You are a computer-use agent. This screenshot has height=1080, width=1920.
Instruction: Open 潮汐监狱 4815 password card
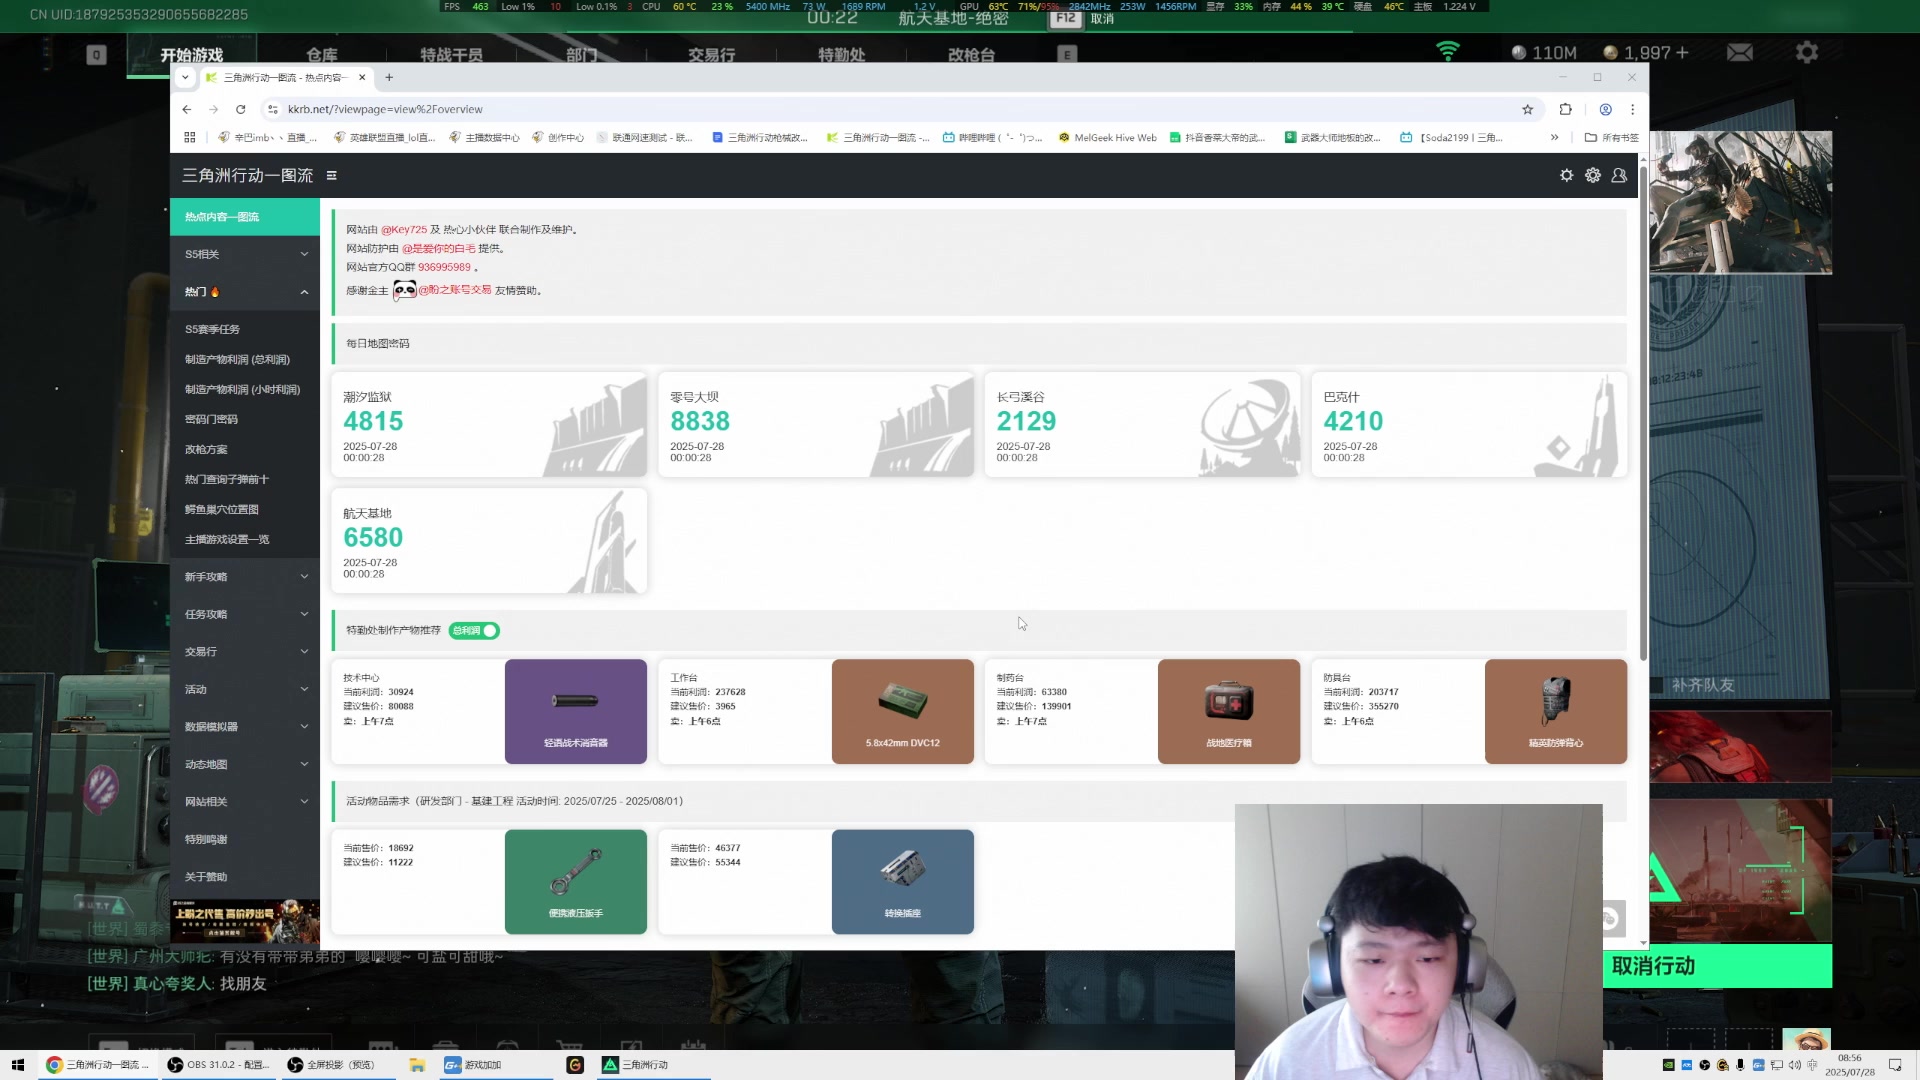[489, 425]
